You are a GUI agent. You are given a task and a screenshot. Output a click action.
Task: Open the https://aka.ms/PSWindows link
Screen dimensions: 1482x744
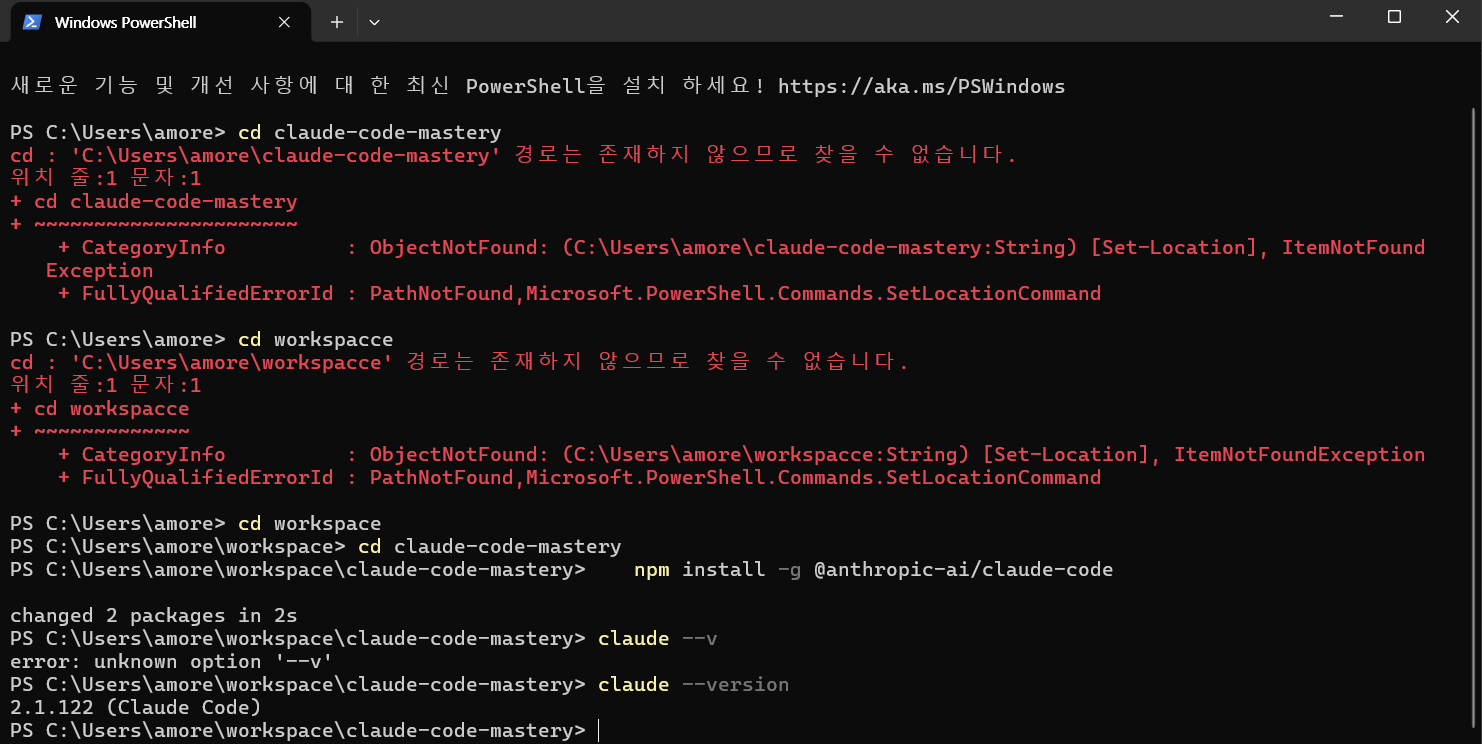[x=921, y=86]
